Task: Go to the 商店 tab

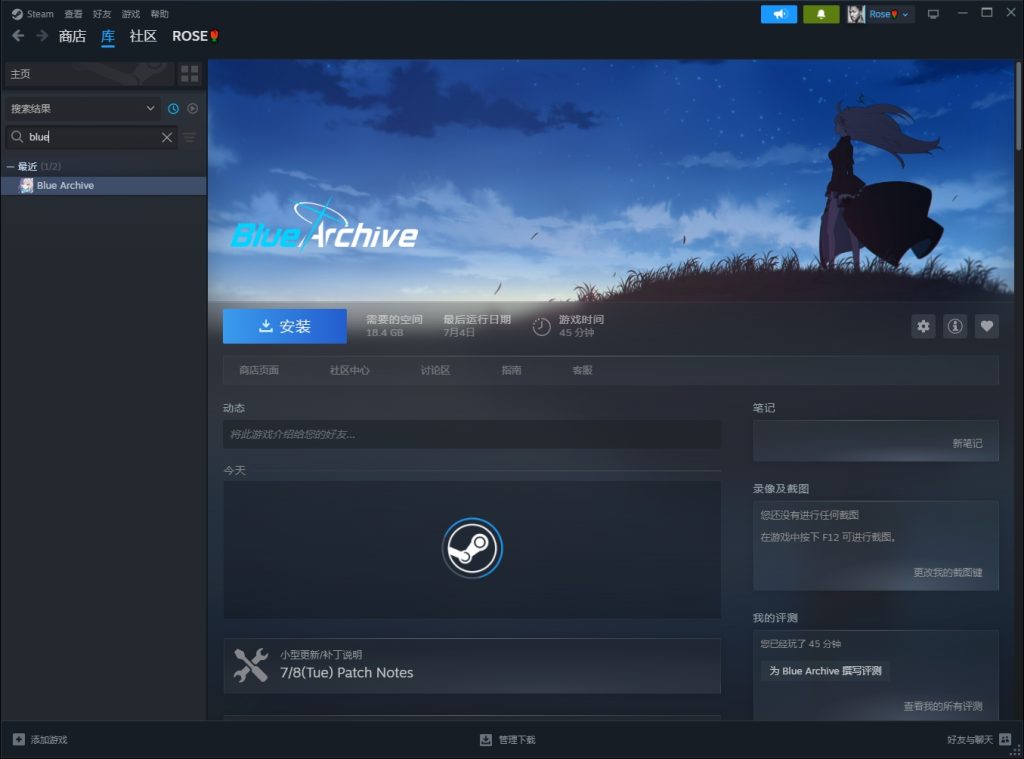Action: coord(72,36)
